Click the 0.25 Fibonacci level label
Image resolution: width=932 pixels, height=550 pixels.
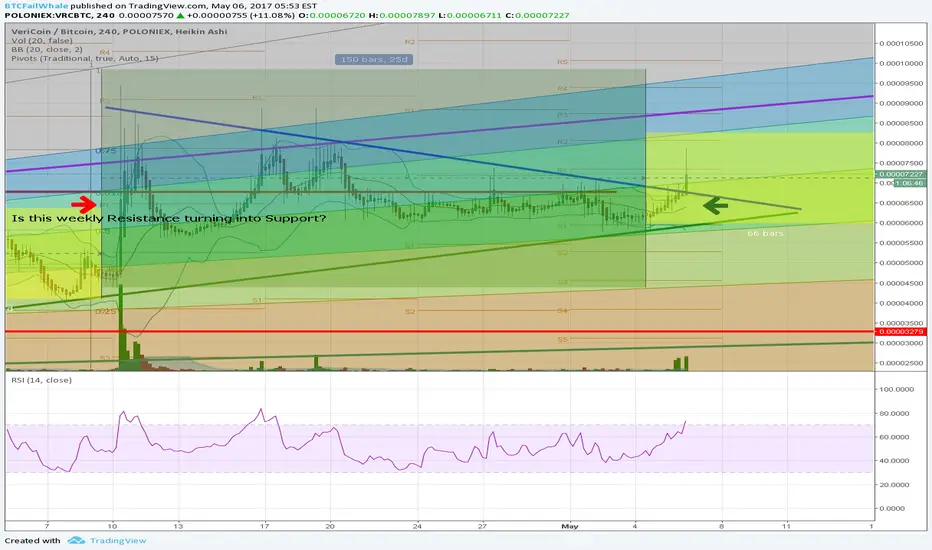(x=106, y=312)
